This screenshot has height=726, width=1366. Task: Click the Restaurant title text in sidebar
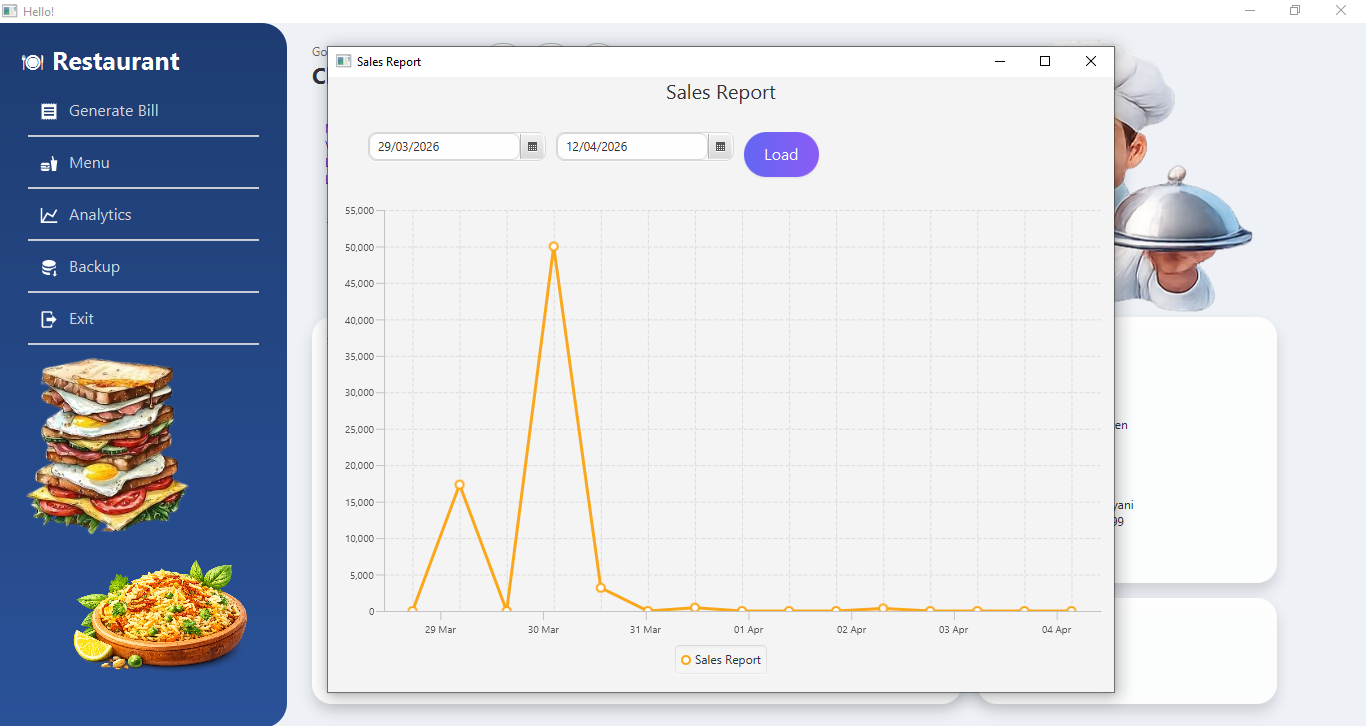tap(116, 62)
